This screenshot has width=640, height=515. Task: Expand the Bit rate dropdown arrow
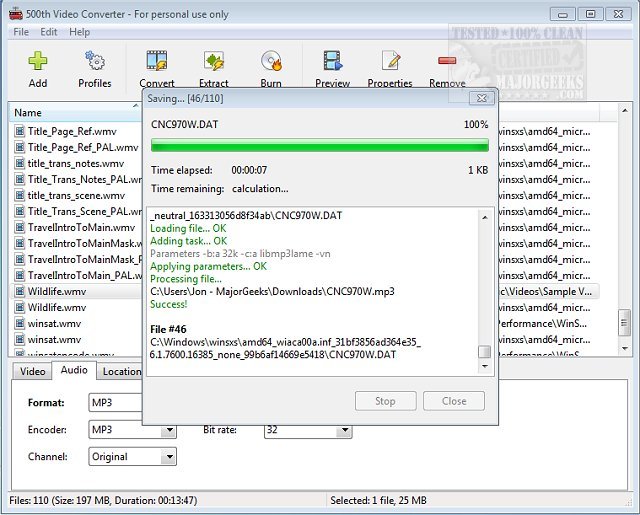pyautogui.click(x=345, y=430)
